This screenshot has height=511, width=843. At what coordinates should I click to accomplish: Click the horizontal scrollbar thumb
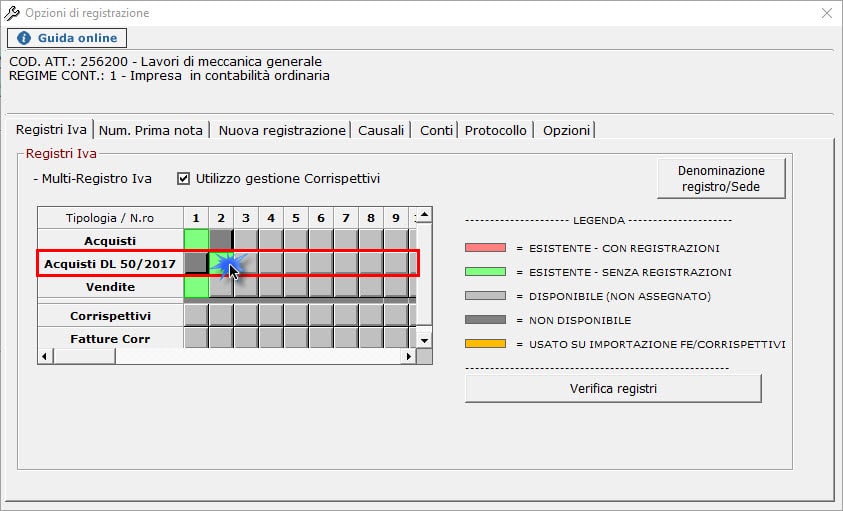point(84,356)
